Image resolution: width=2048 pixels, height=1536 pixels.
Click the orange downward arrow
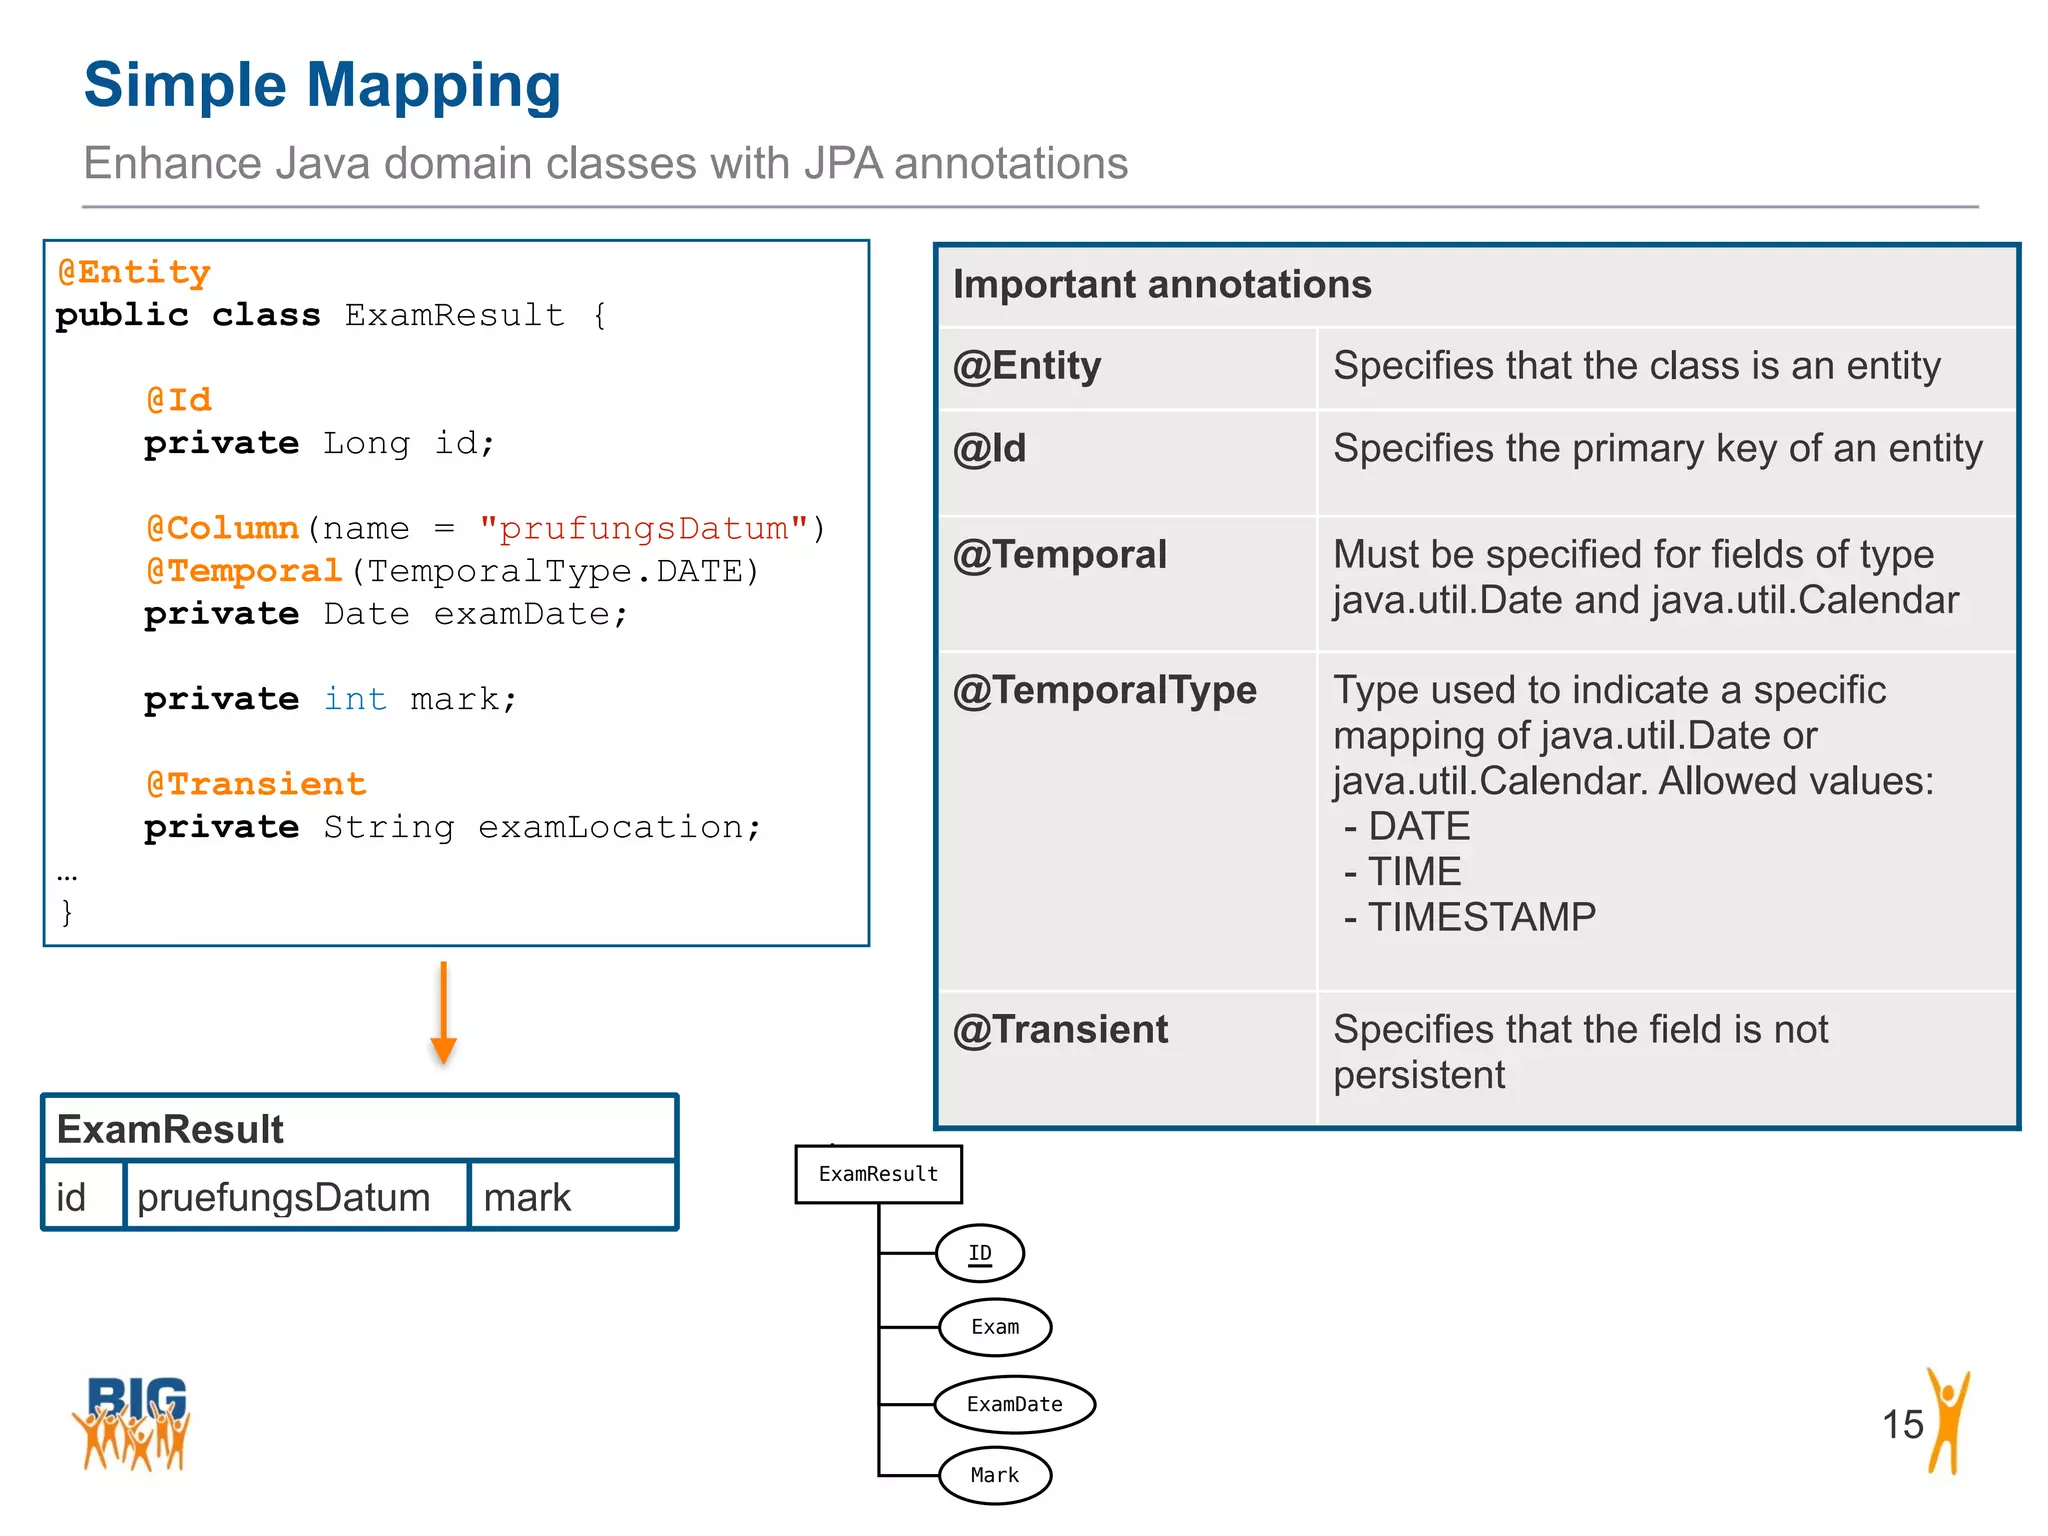[x=443, y=1012]
